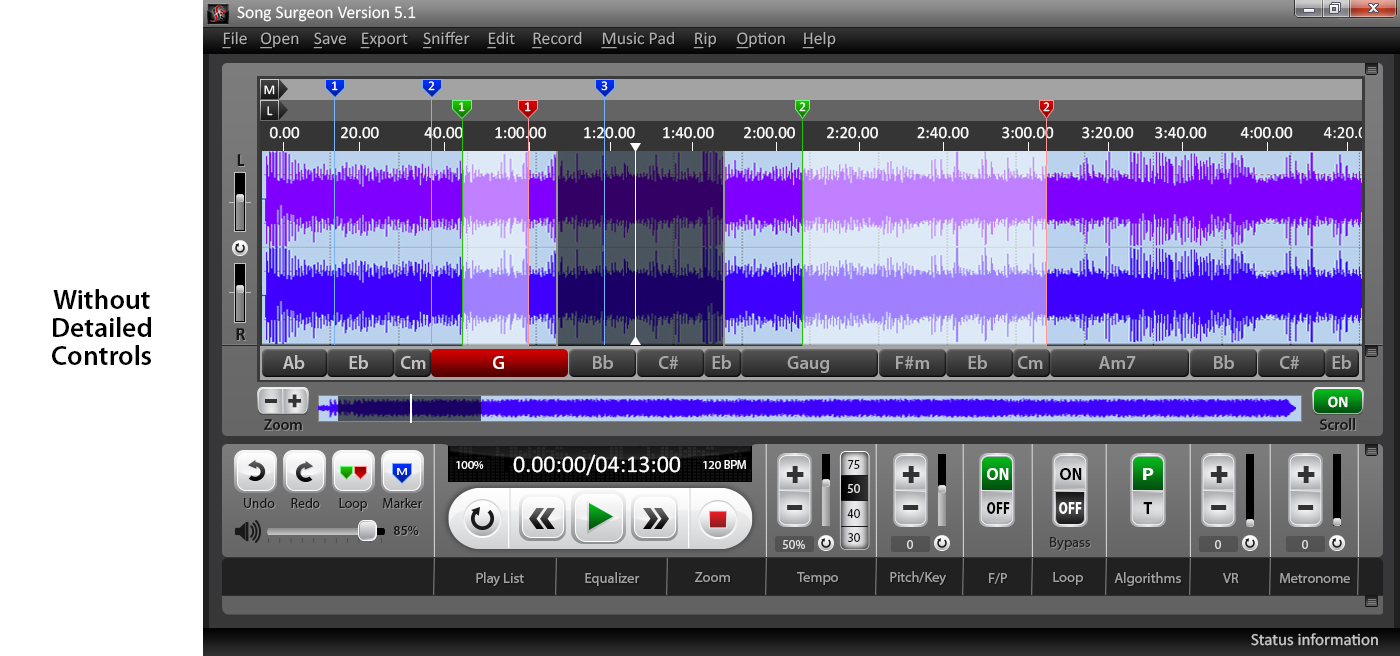Switch F/P to ON
Screen dimensions: 1400x656
click(997, 474)
